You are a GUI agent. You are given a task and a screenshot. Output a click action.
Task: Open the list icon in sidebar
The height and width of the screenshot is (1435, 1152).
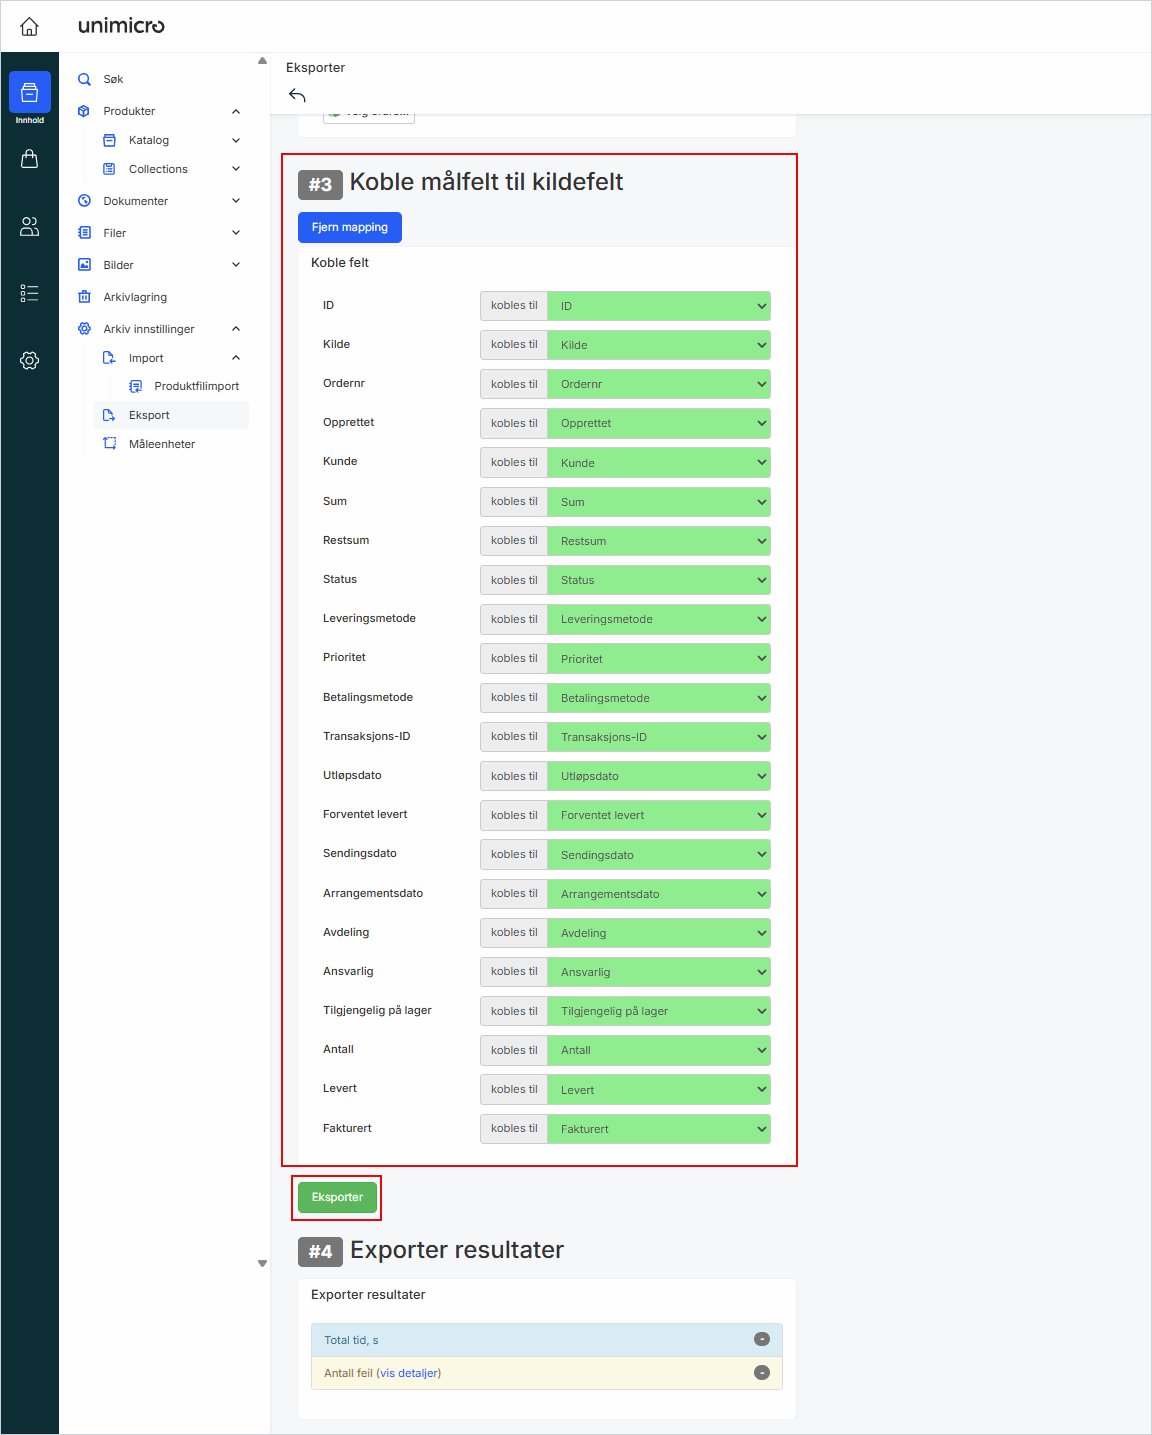point(30,293)
